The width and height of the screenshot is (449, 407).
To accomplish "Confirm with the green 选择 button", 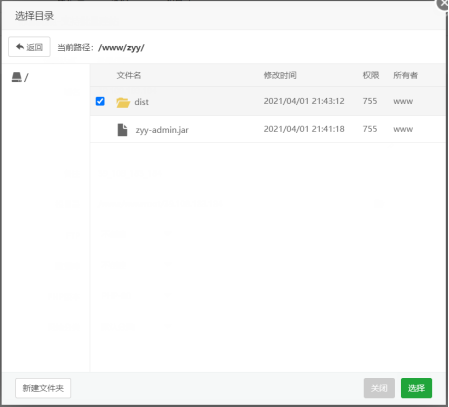I will click(416, 388).
